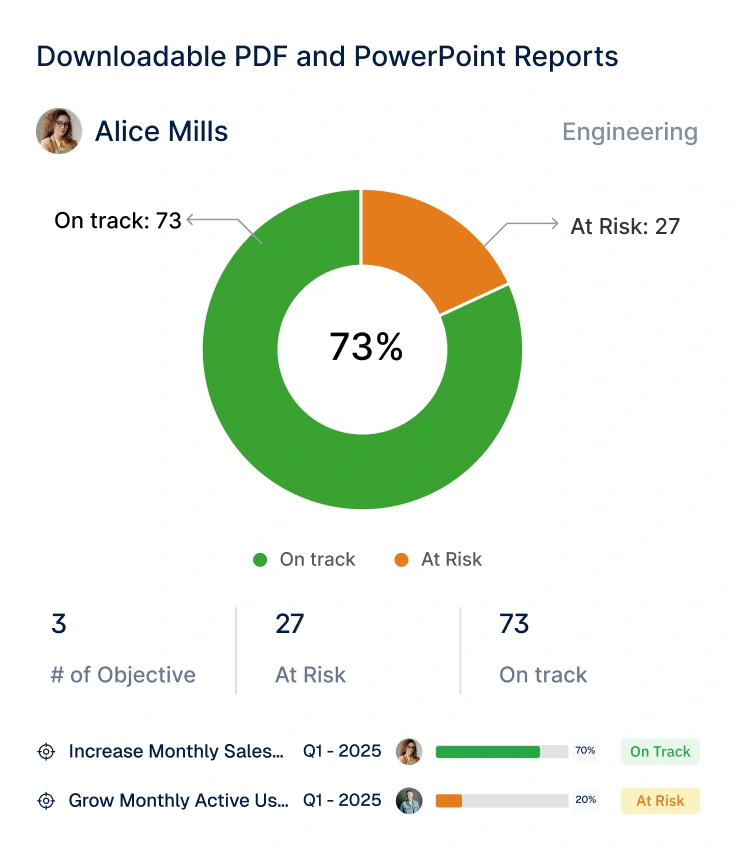The height and width of the screenshot is (858, 736).
Task: Expand the truncated Increase Monthly Sales objective name
Action: tap(175, 751)
